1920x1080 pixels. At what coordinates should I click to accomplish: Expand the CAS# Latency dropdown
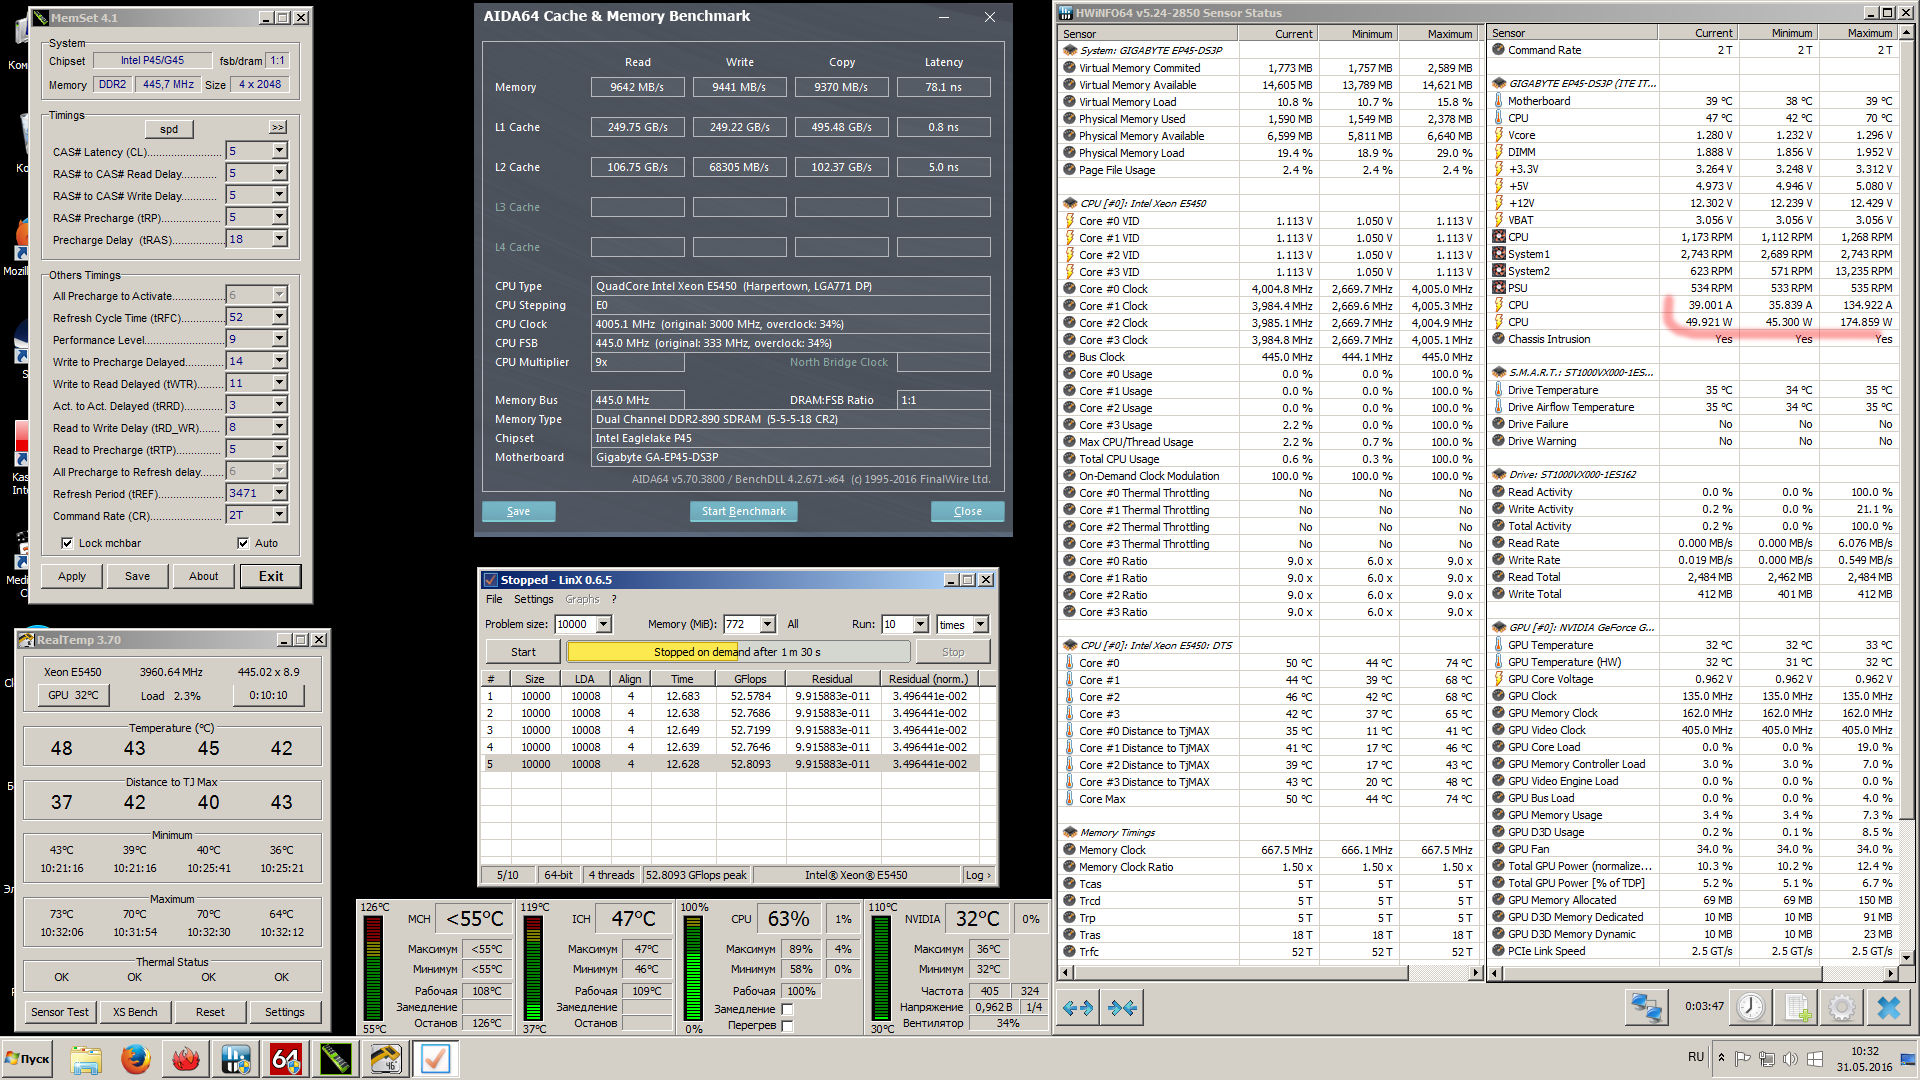[x=279, y=151]
